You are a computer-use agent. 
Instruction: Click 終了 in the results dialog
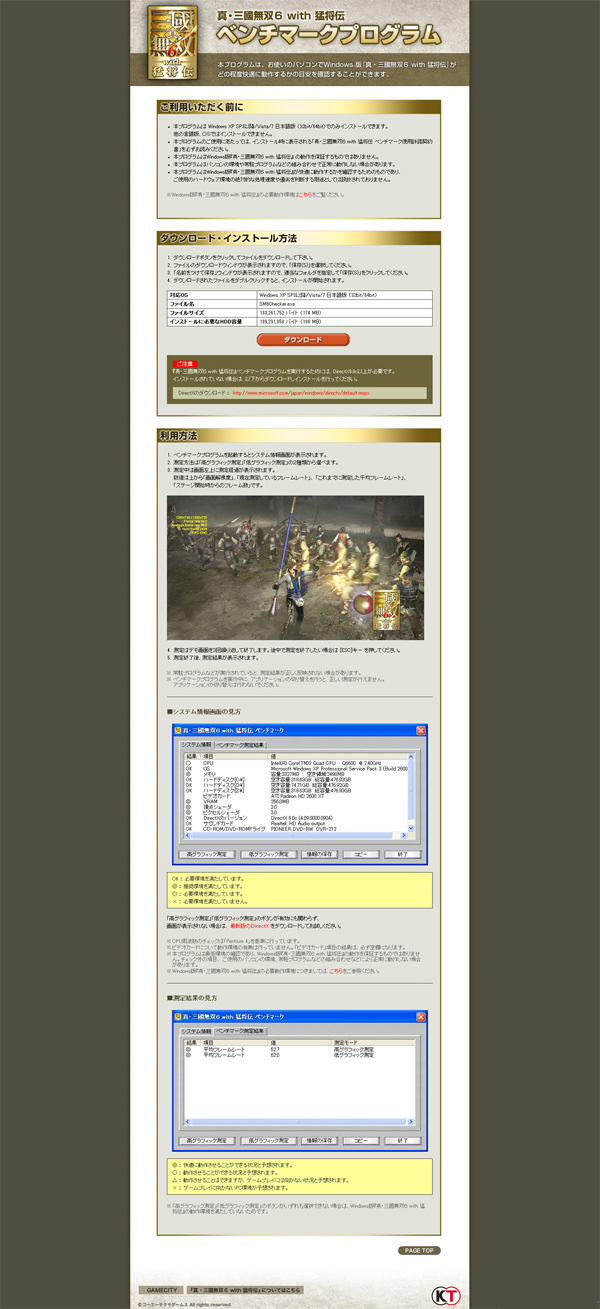(x=402, y=1139)
